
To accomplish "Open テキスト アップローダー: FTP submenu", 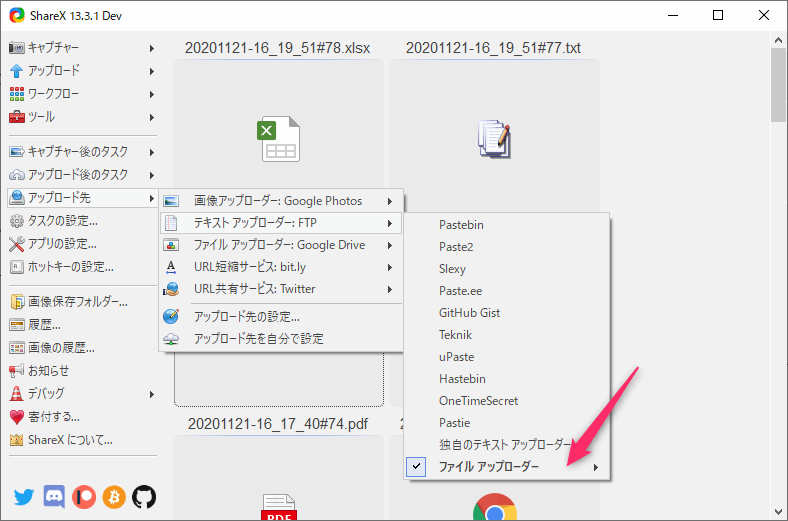I will 281,223.
